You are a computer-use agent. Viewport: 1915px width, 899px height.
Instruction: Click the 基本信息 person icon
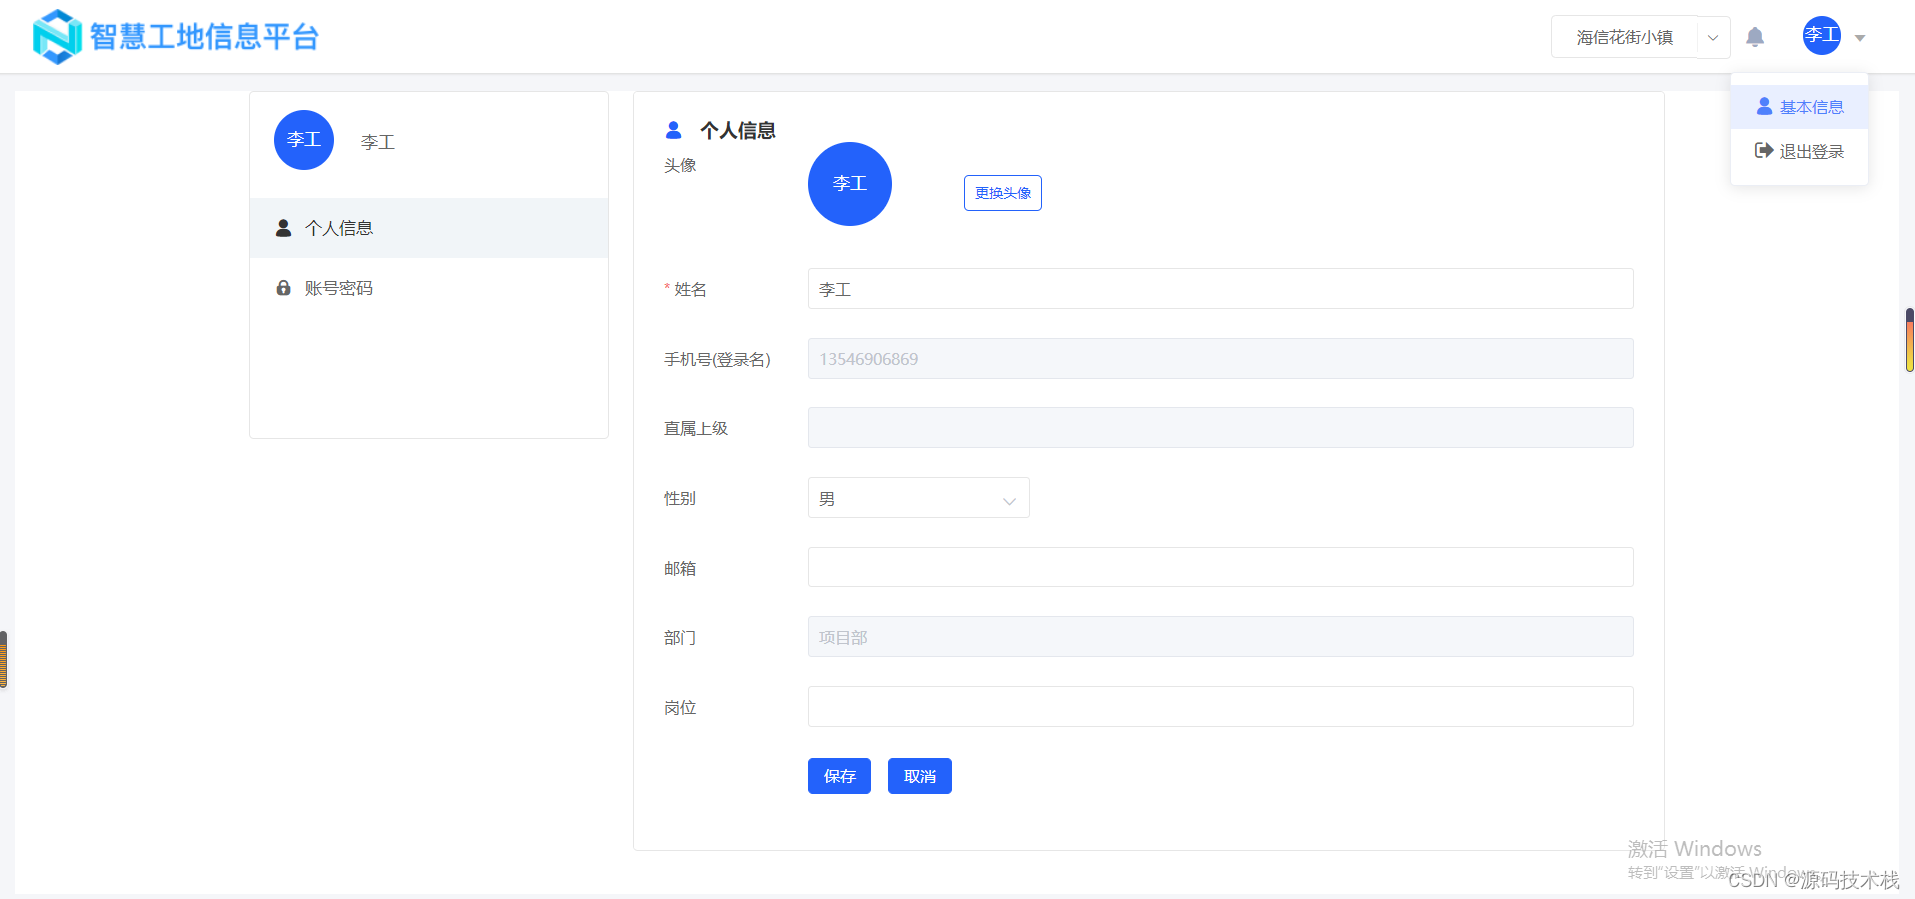1764,106
